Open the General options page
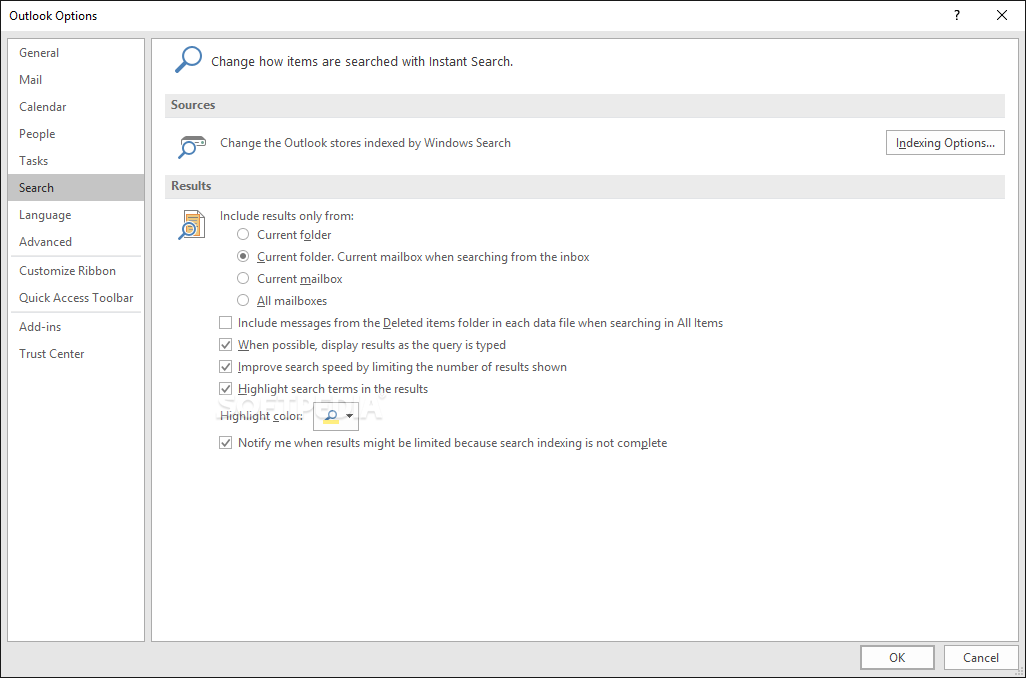Image resolution: width=1026 pixels, height=678 pixels. point(76,52)
